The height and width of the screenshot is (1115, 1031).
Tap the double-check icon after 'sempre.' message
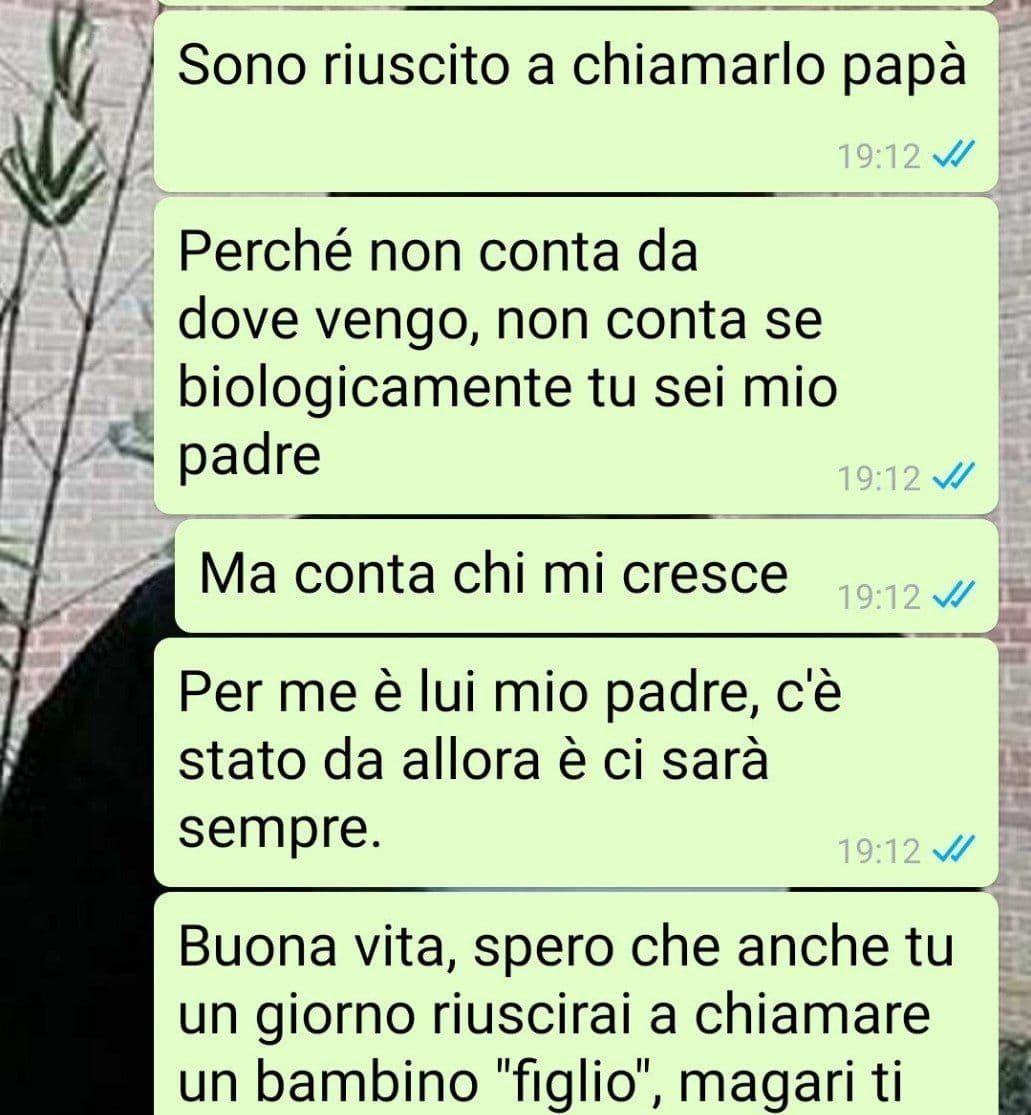click(953, 848)
